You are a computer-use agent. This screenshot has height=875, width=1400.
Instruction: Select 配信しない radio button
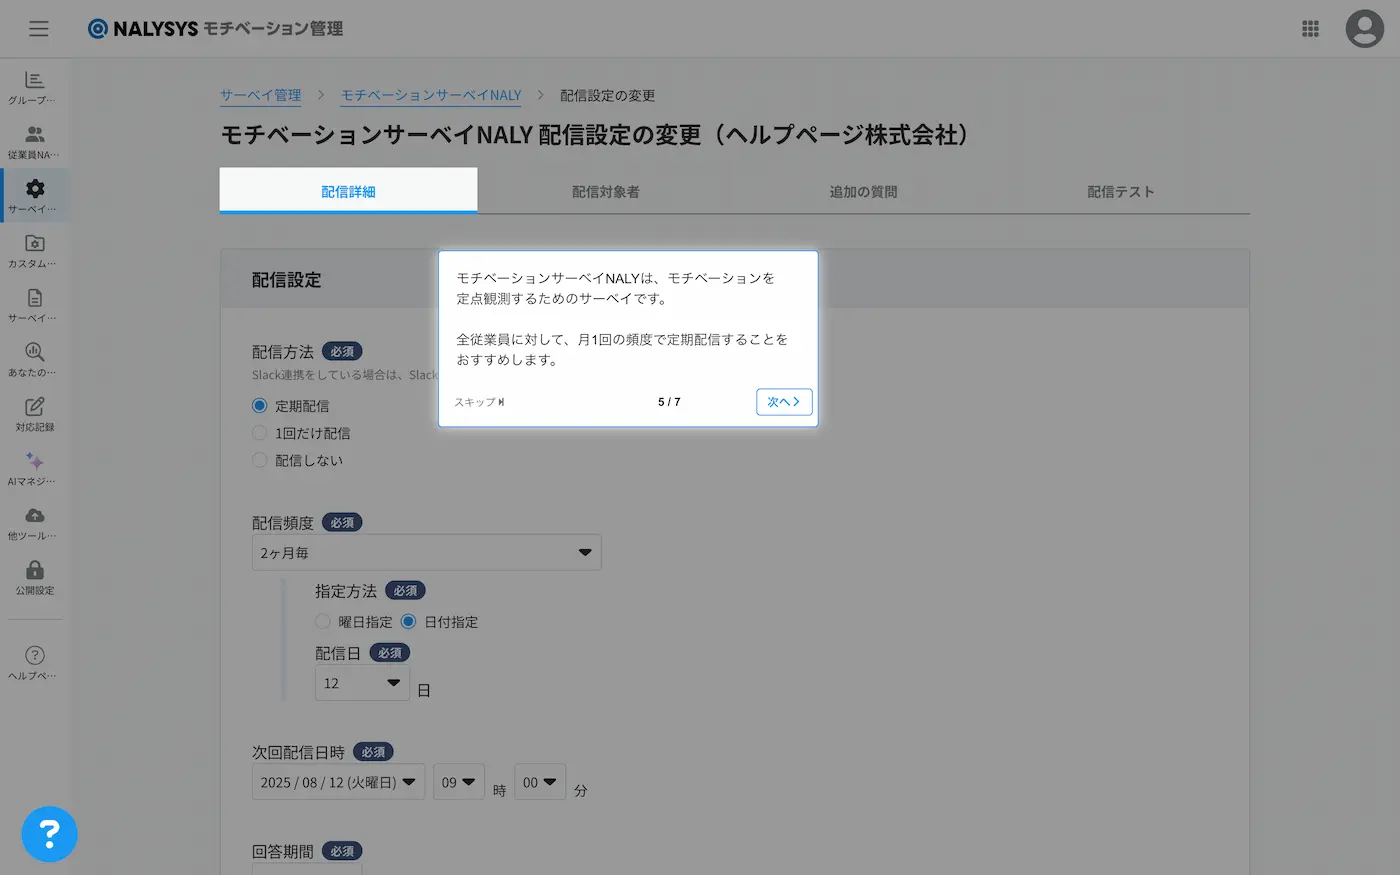click(x=260, y=460)
